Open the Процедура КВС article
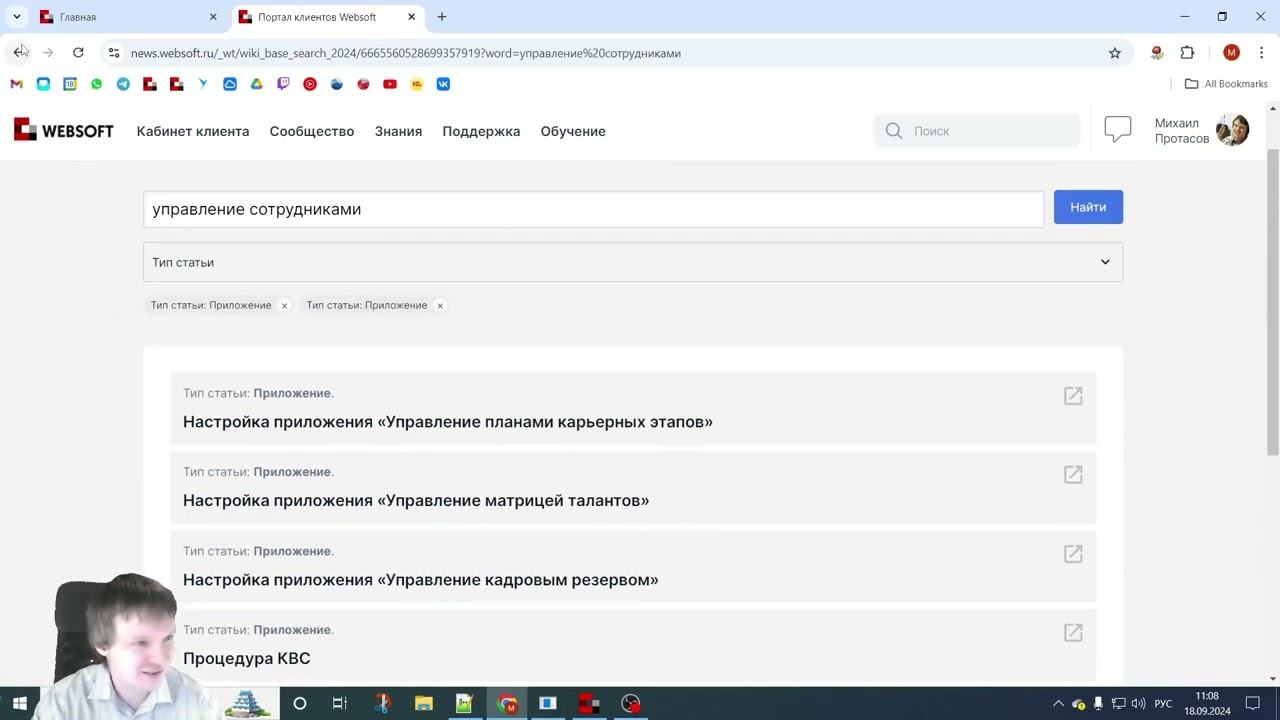The width and height of the screenshot is (1280, 720). point(247,659)
